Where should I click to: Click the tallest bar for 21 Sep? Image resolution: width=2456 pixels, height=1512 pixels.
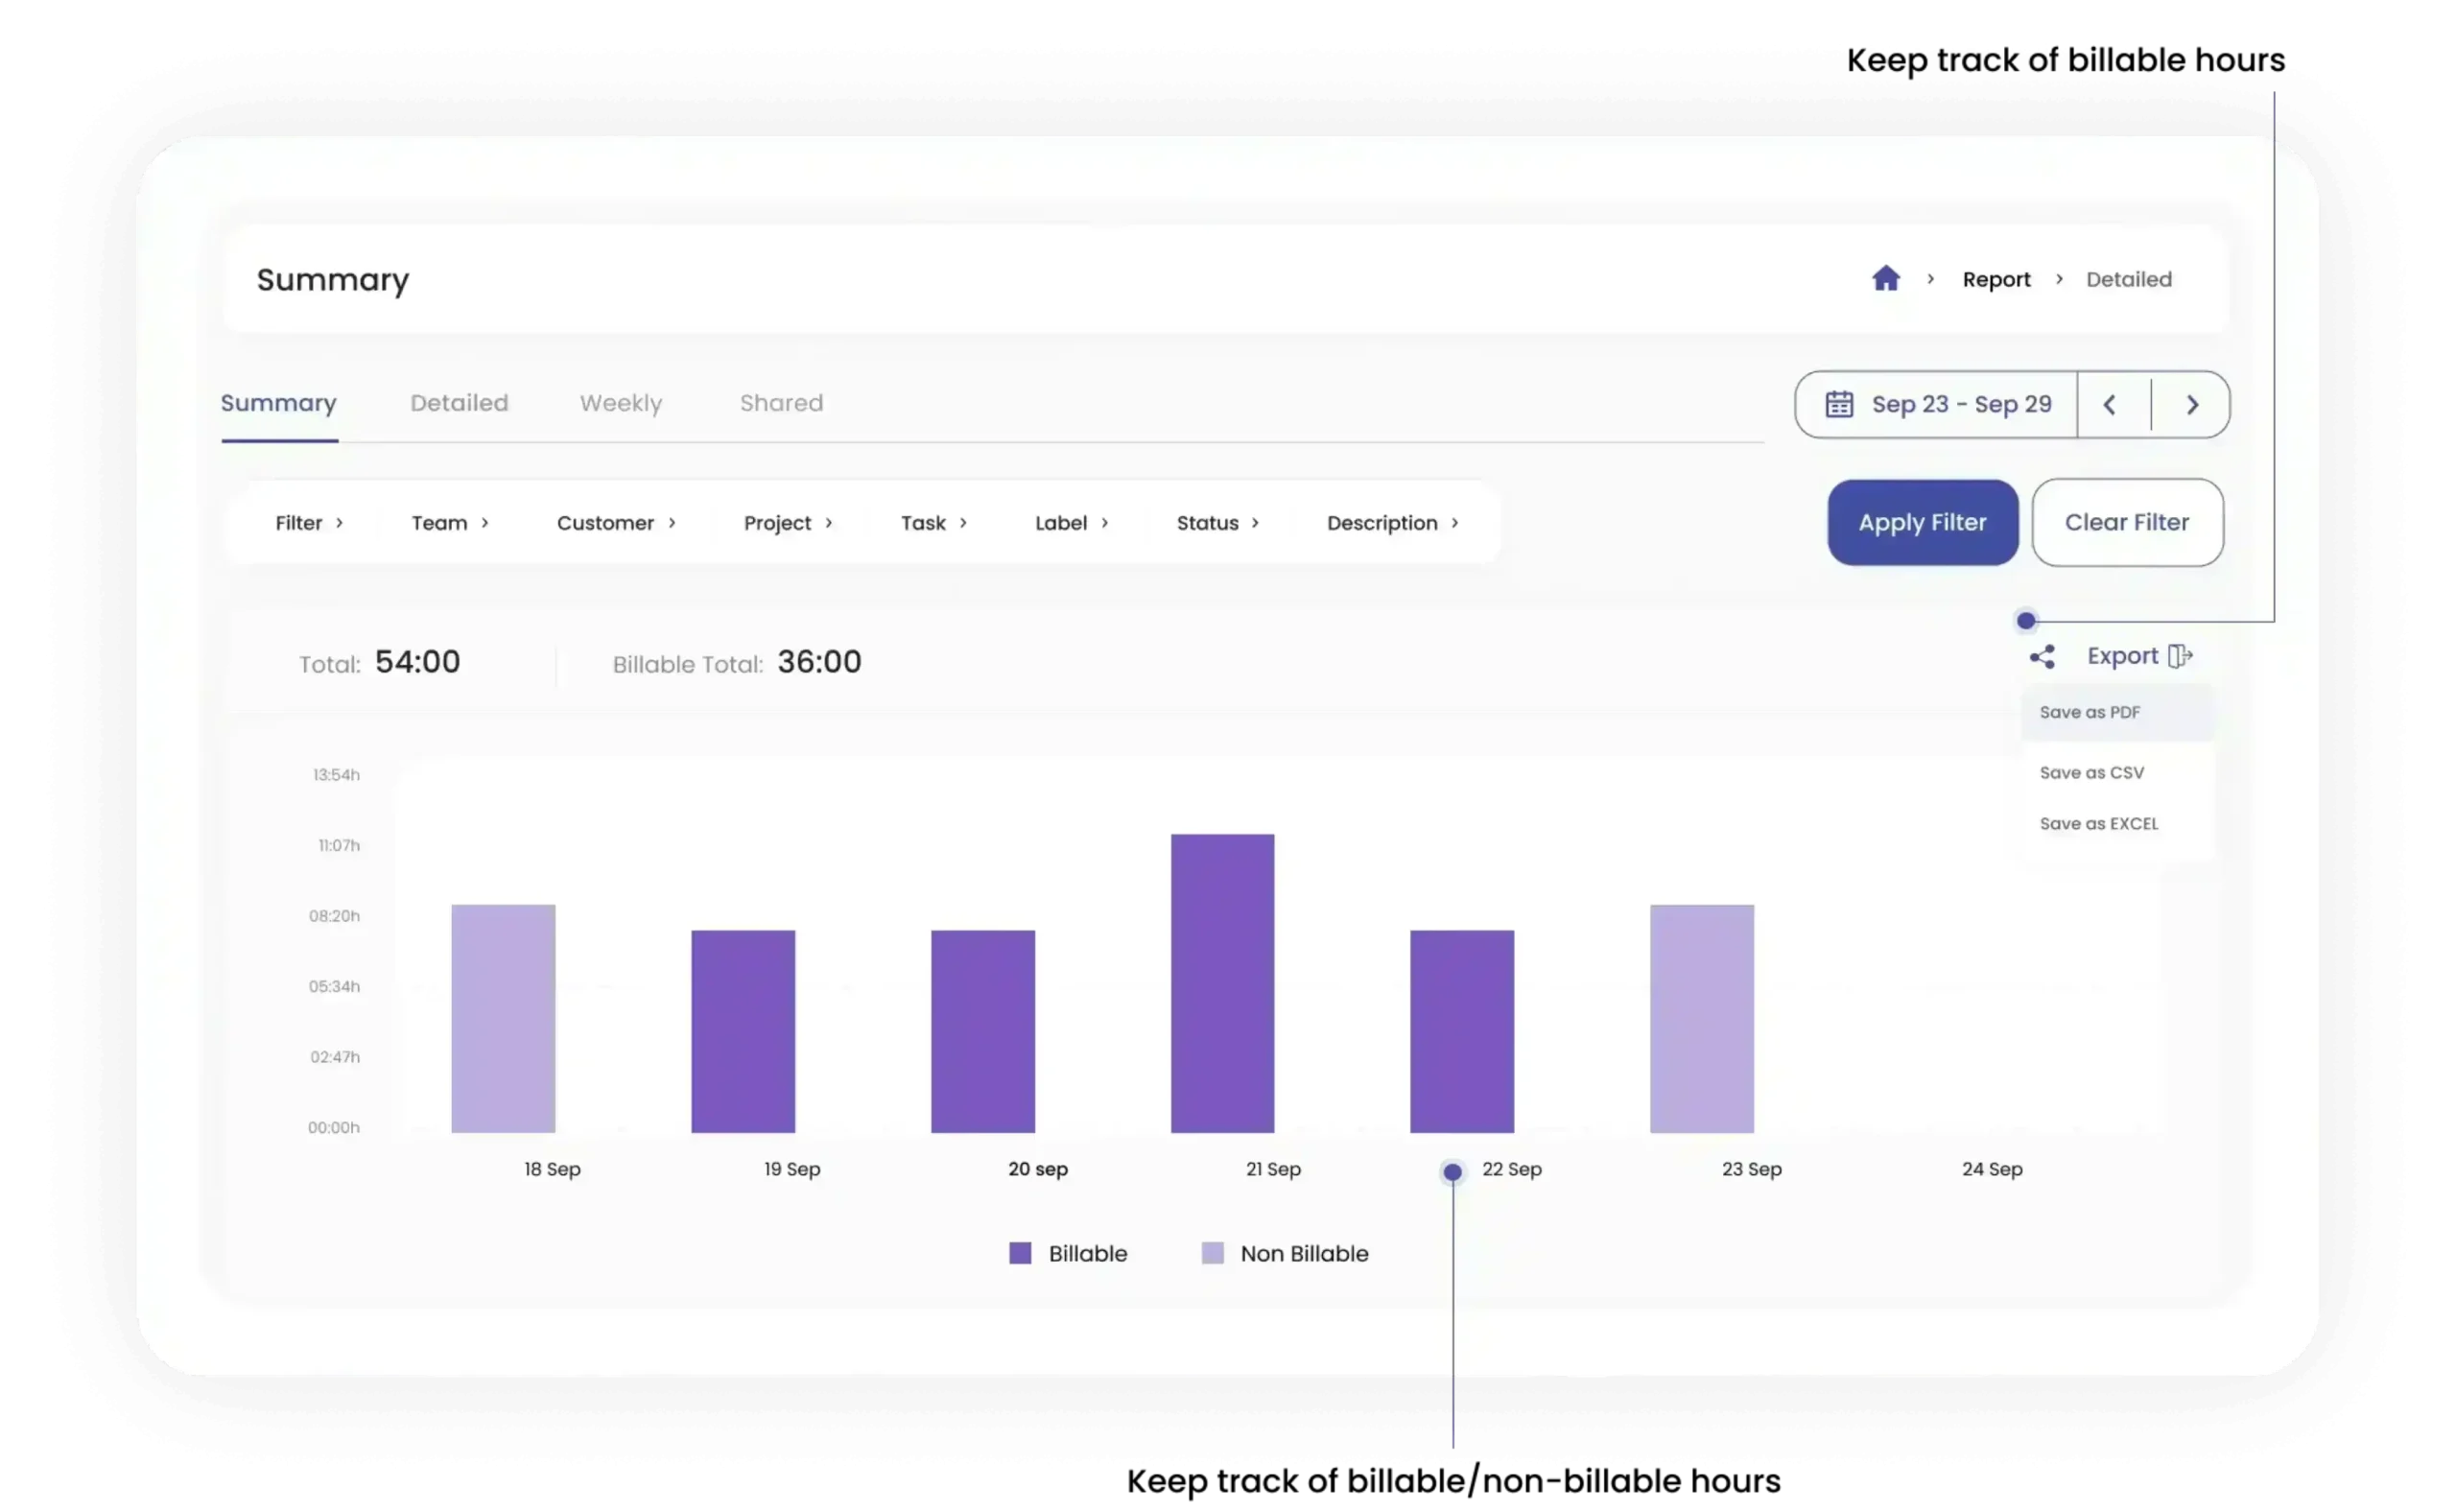pyautogui.click(x=1222, y=983)
